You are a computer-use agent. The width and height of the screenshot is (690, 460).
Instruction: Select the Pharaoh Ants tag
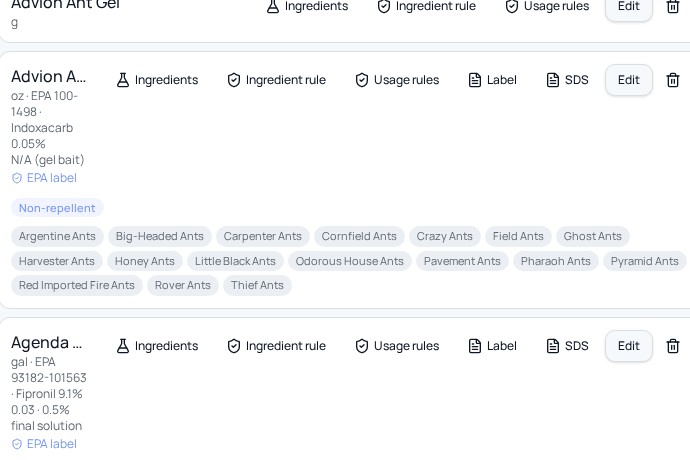(556, 261)
